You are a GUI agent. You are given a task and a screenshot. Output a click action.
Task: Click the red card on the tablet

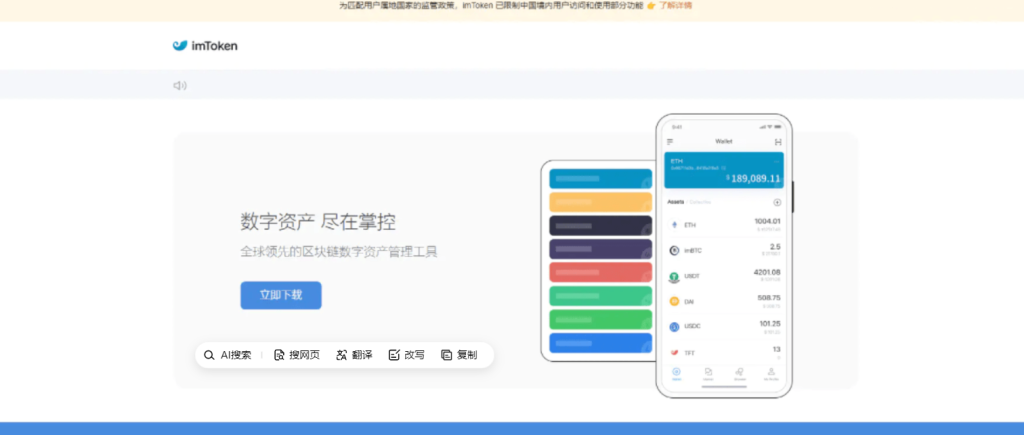pos(600,272)
